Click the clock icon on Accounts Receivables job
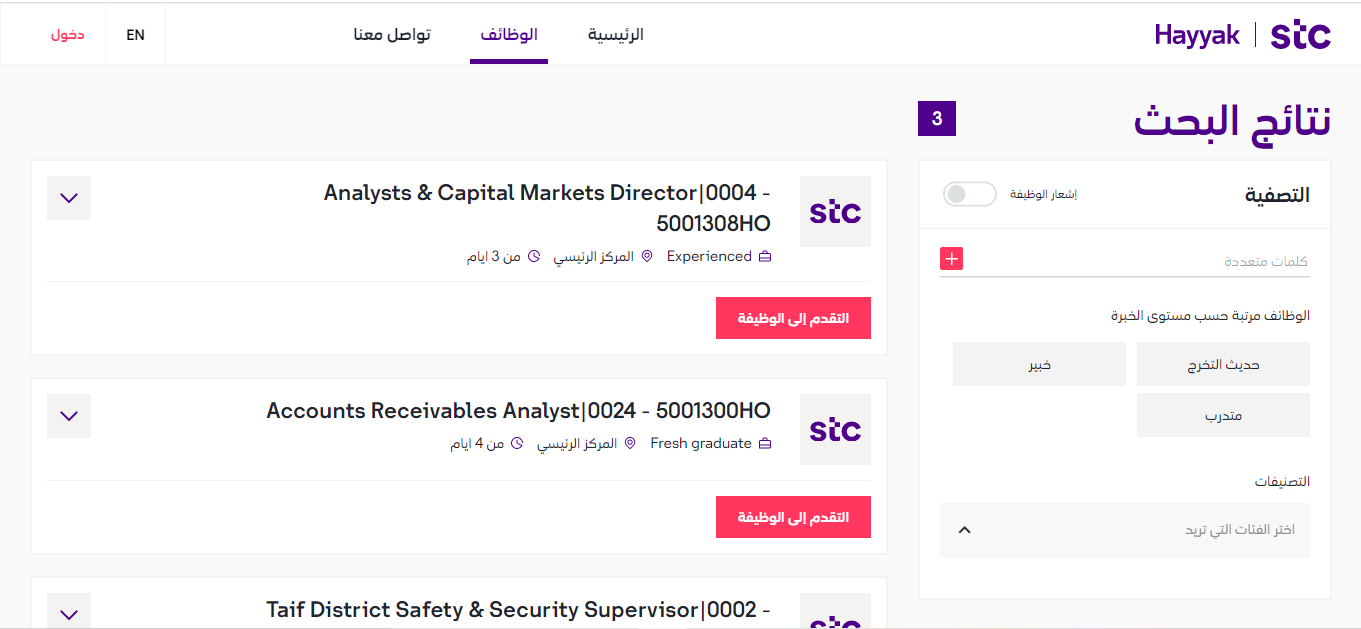1361x629 pixels. [x=517, y=443]
